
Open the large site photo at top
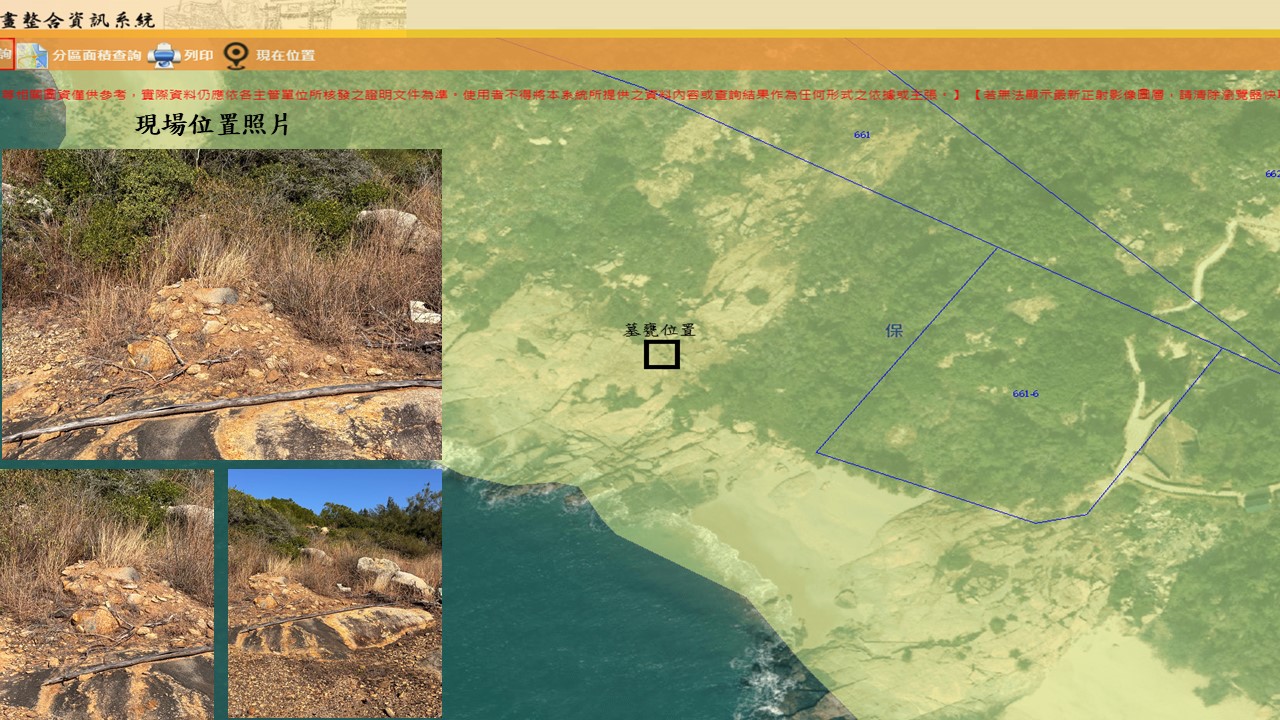(222, 304)
